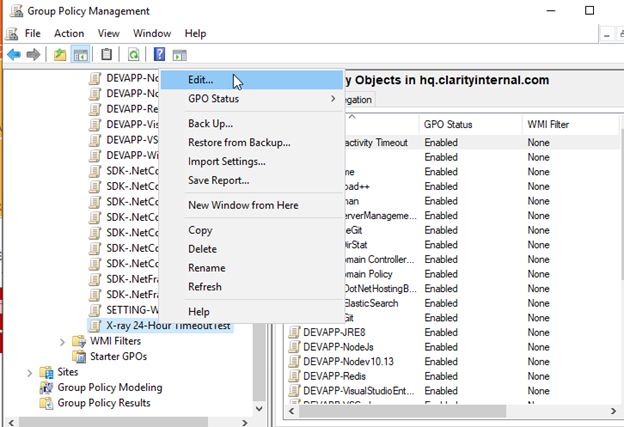This screenshot has width=624, height=427.
Task: Expand the Sites tree node
Action: 29,373
